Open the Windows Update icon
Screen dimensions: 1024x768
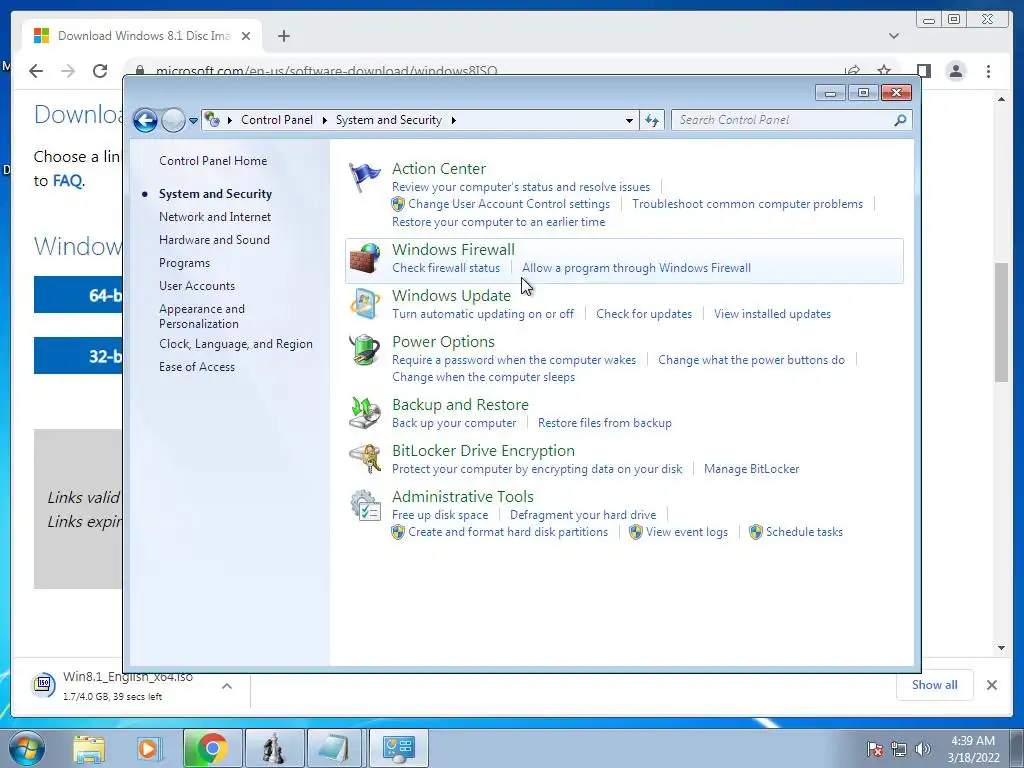coord(364,304)
